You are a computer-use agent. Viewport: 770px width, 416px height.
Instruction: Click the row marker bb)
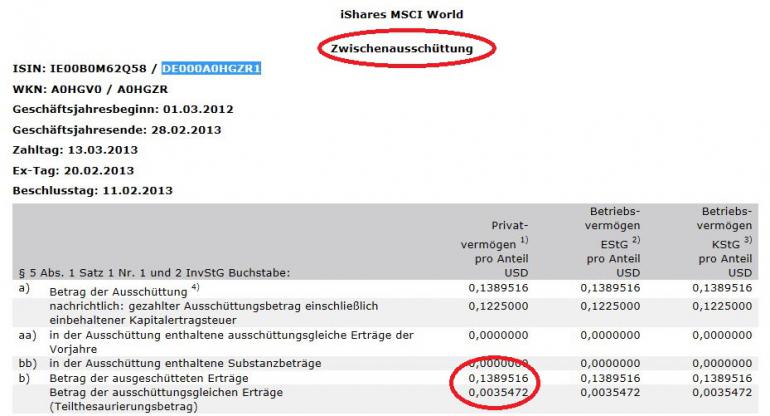(x=28, y=363)
